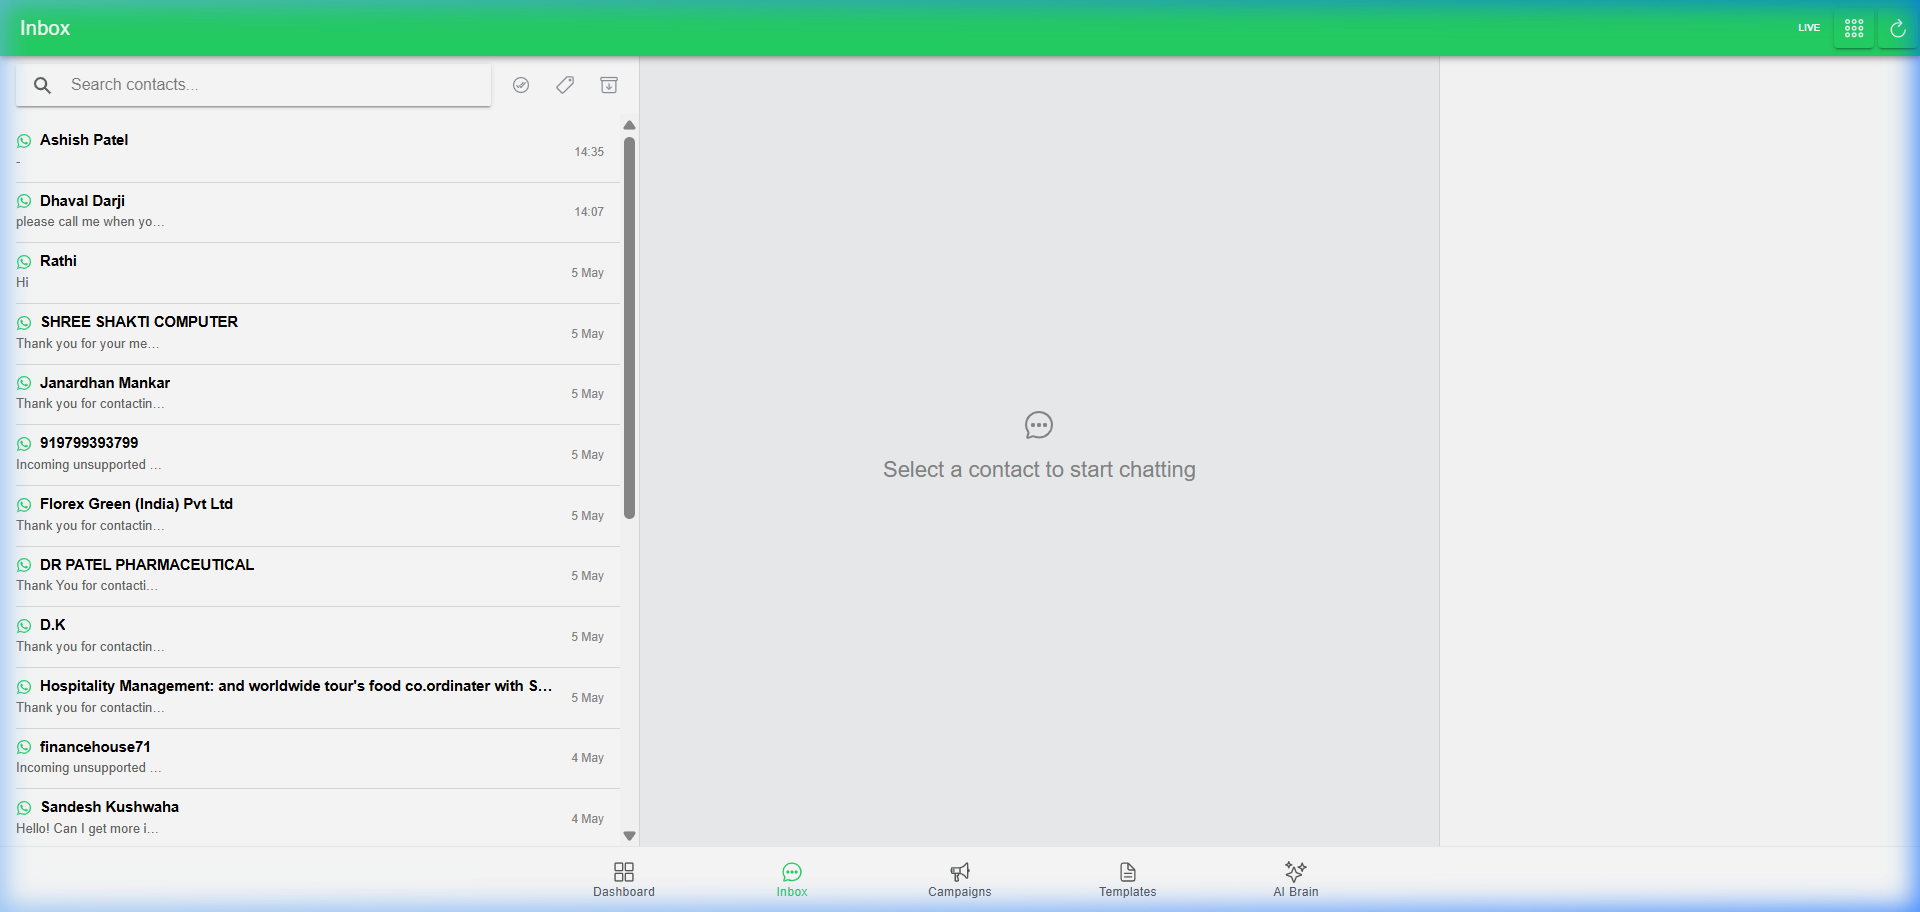The width and height of the screenshot is (1920, 912).
Task: Click the contact list scrollbar thumb
Action: 629,328
